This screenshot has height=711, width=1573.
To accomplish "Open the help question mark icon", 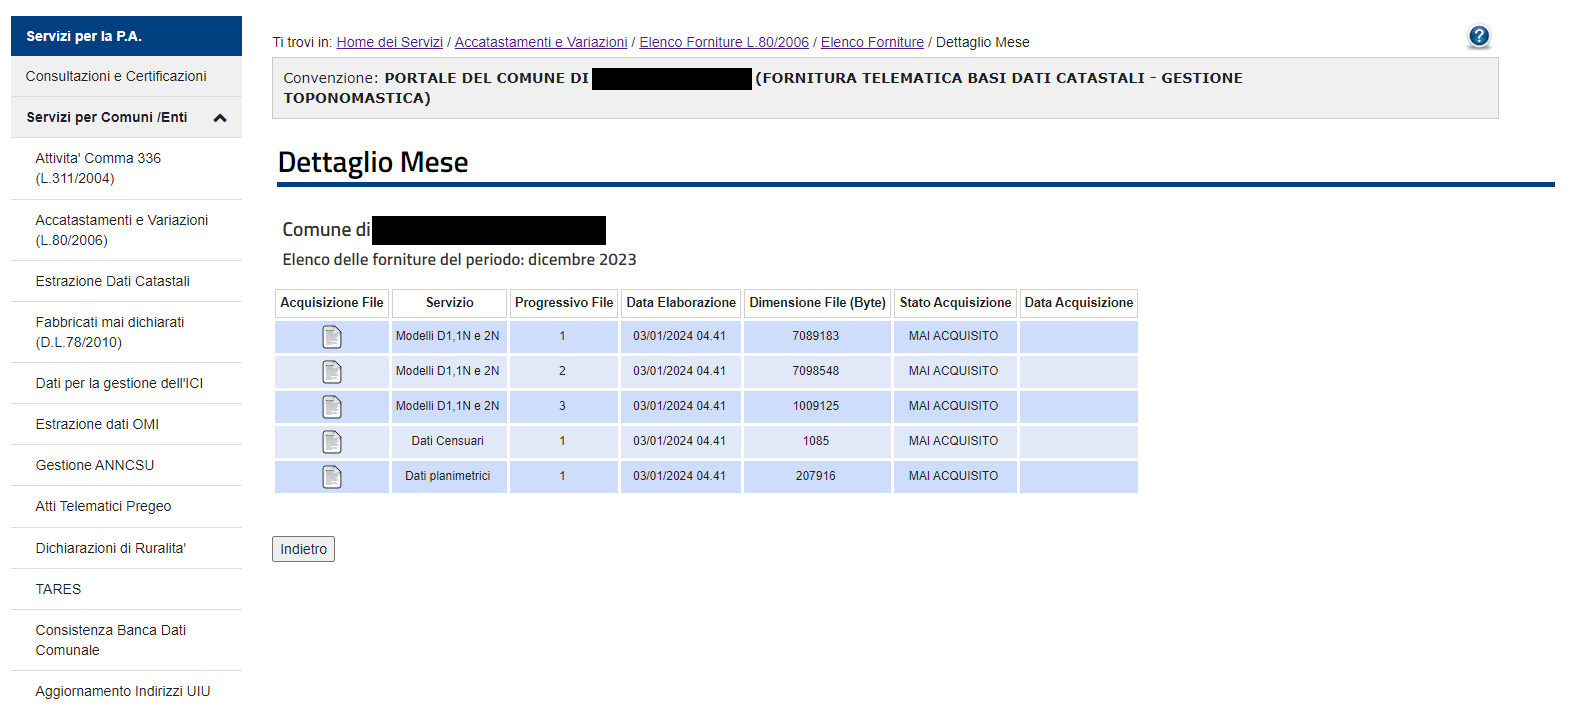I will 1478,37.
